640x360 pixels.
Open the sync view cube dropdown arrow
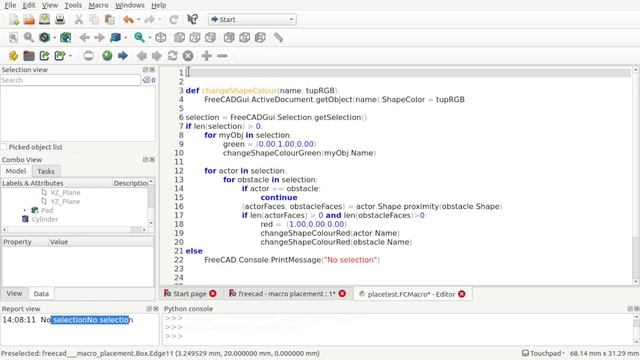(125, 38)
